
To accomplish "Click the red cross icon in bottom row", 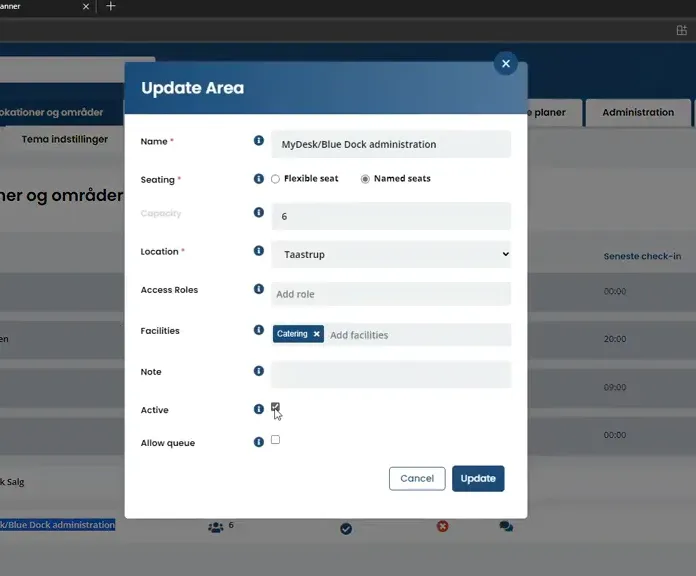I will tap(443, 526).
